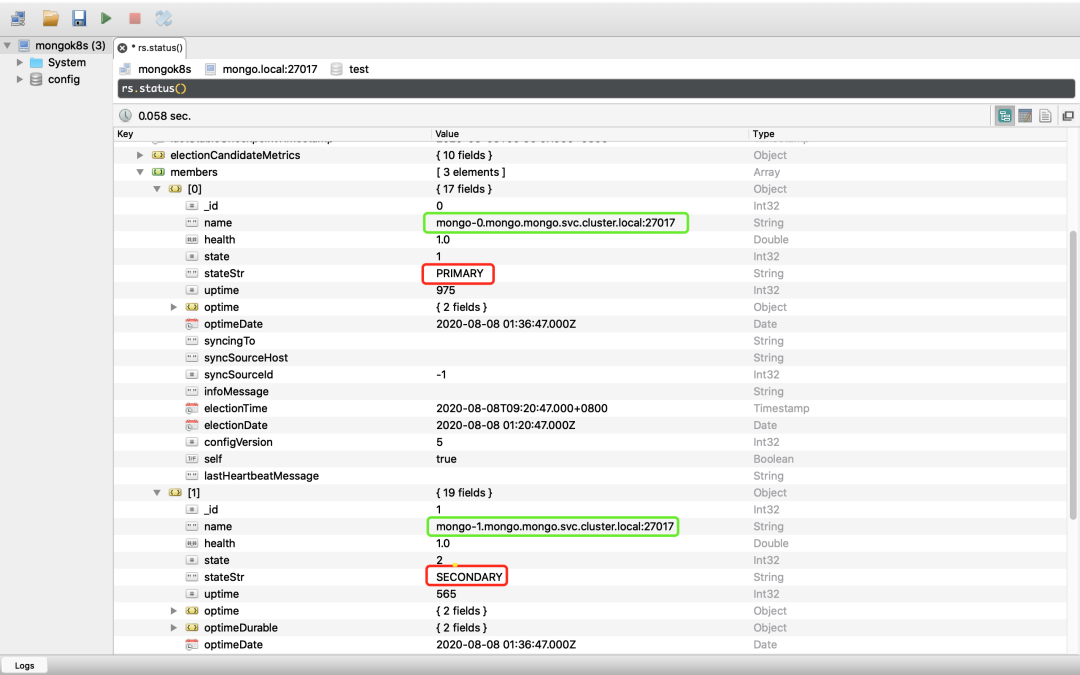Screen dimensions: 1080x675
Task: Click mongok8s connection label in tab header
Action: point(165,69)
